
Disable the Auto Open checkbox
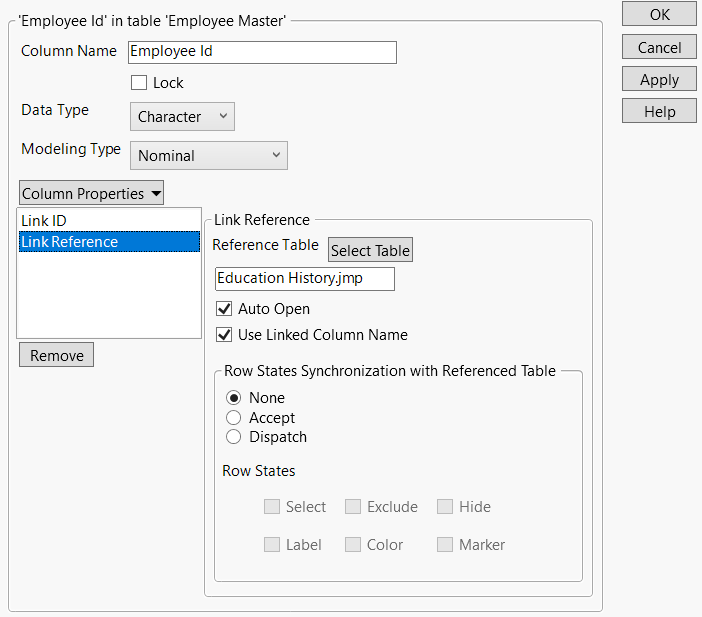point(224,309)
